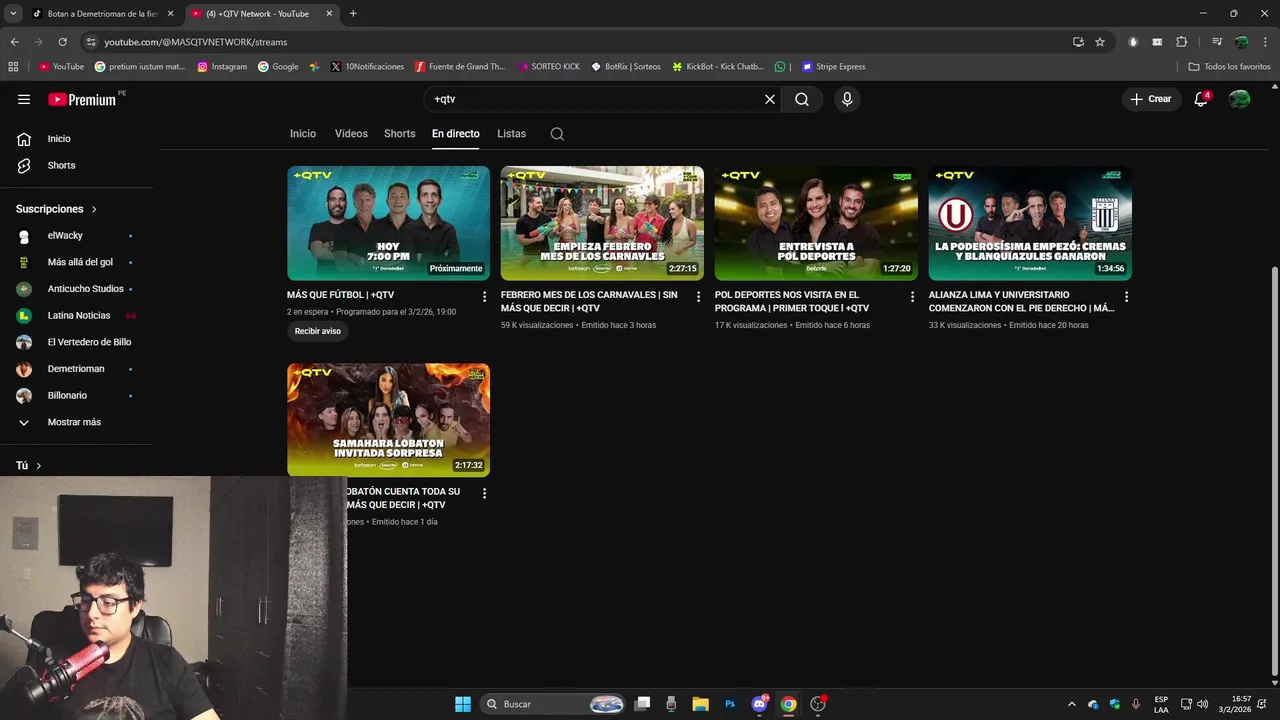Click the Crear button

click(1150, 99)
